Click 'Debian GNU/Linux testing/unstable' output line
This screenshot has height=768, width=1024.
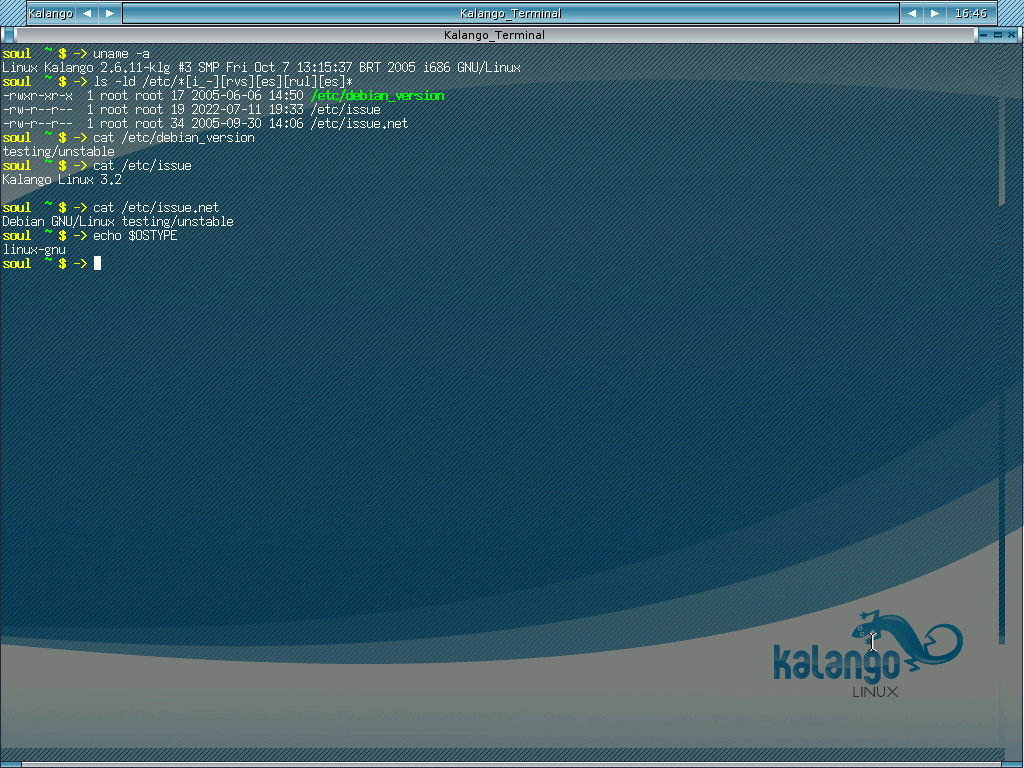[x=118, y=221]
